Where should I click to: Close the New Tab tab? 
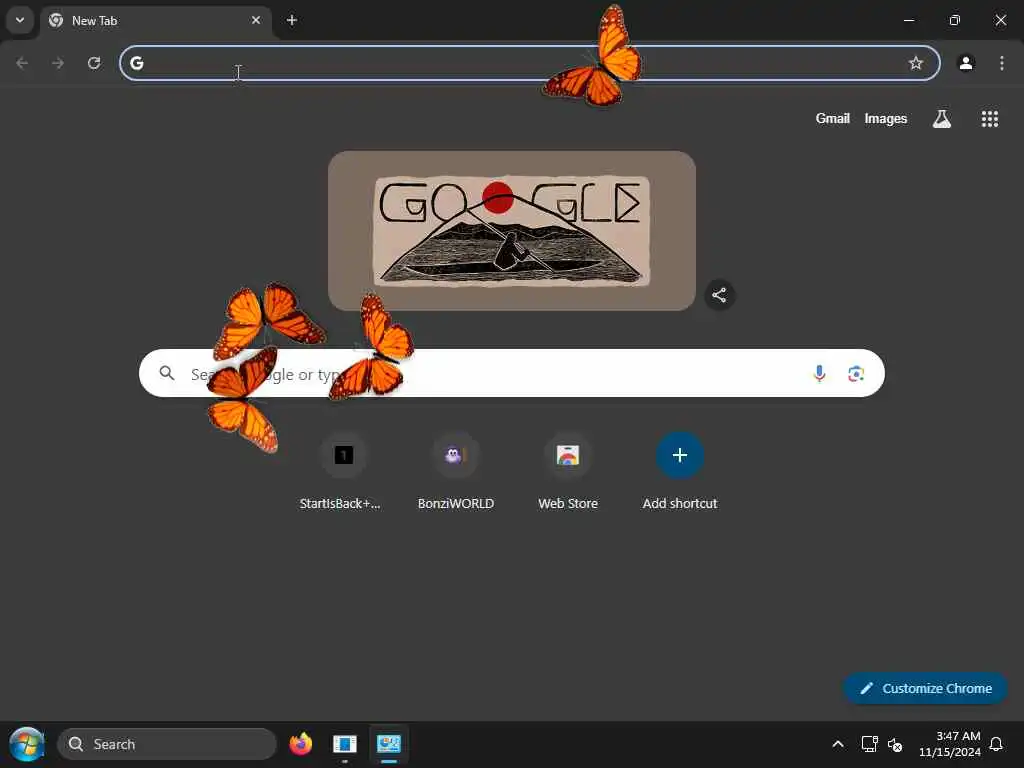tap(256, 20)
